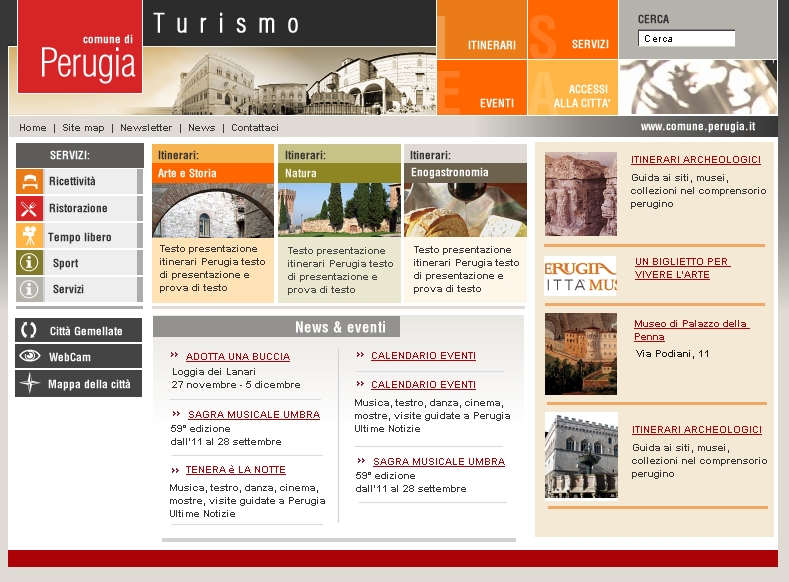Click the Ristorazione fork and knife icon
Screen dimensions: 789x582
click(x=29, y=208)
